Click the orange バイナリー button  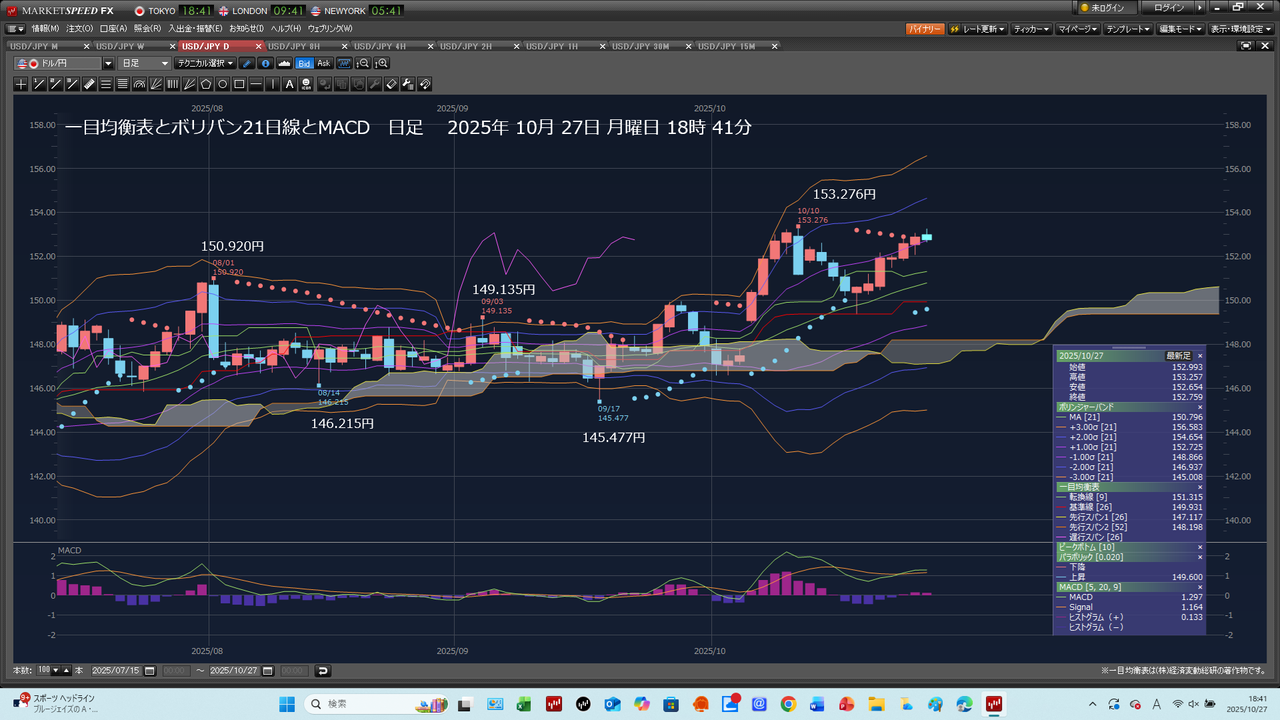(x=925, y=28)
